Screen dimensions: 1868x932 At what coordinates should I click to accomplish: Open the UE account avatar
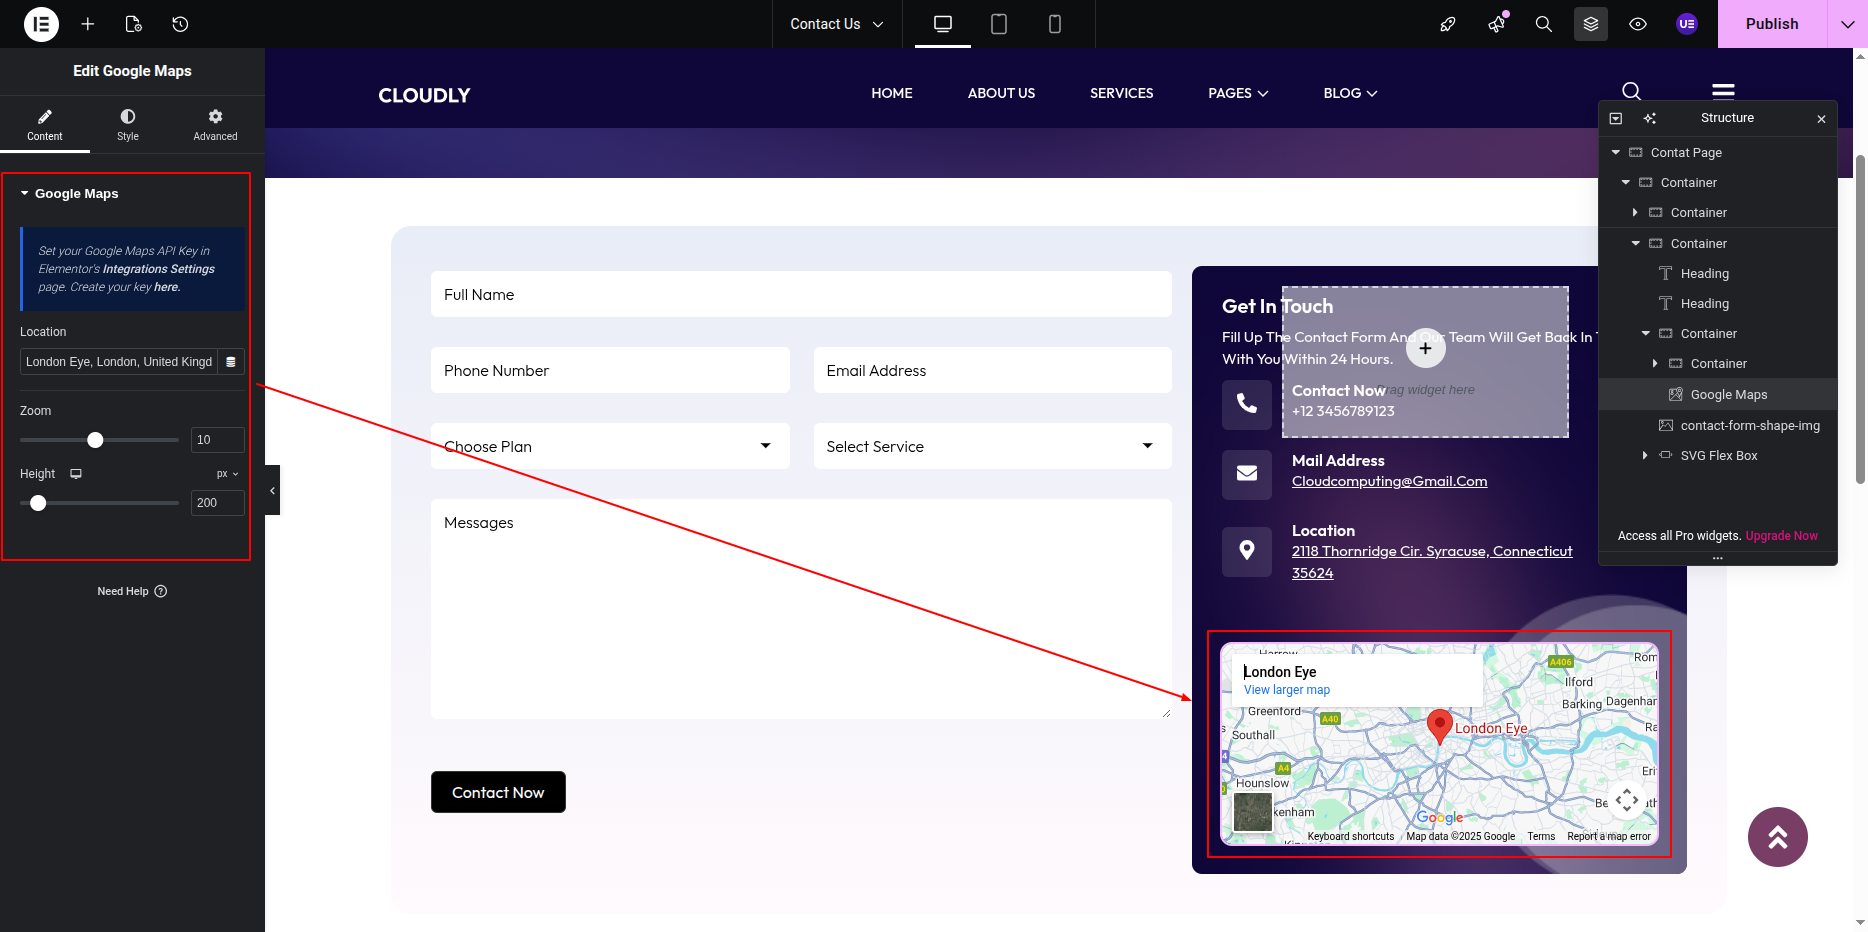[x=1687, y=24]
